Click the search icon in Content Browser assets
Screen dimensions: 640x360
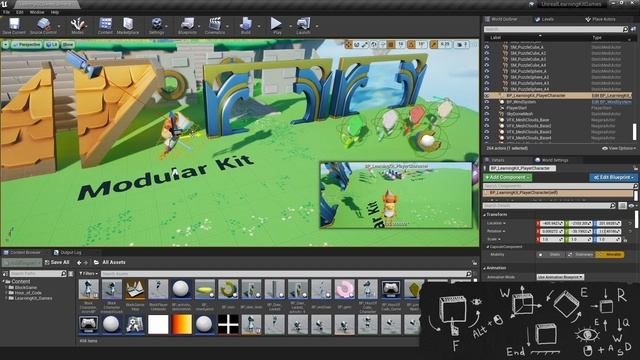point(469,274)
